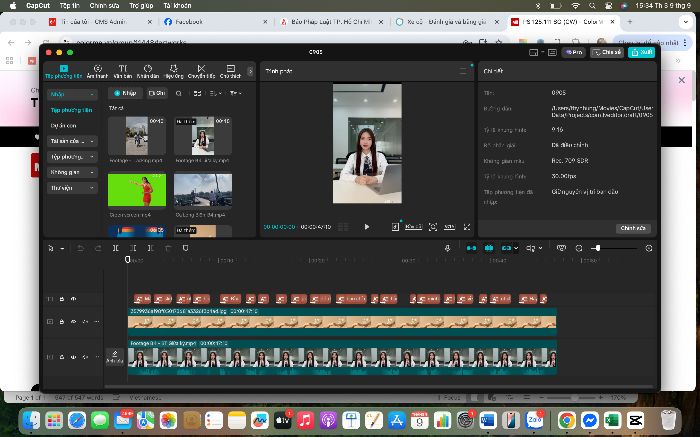700x437 pixels.
Task: Toggle auto snapping in timeline
Action: (x=489, y=248)
